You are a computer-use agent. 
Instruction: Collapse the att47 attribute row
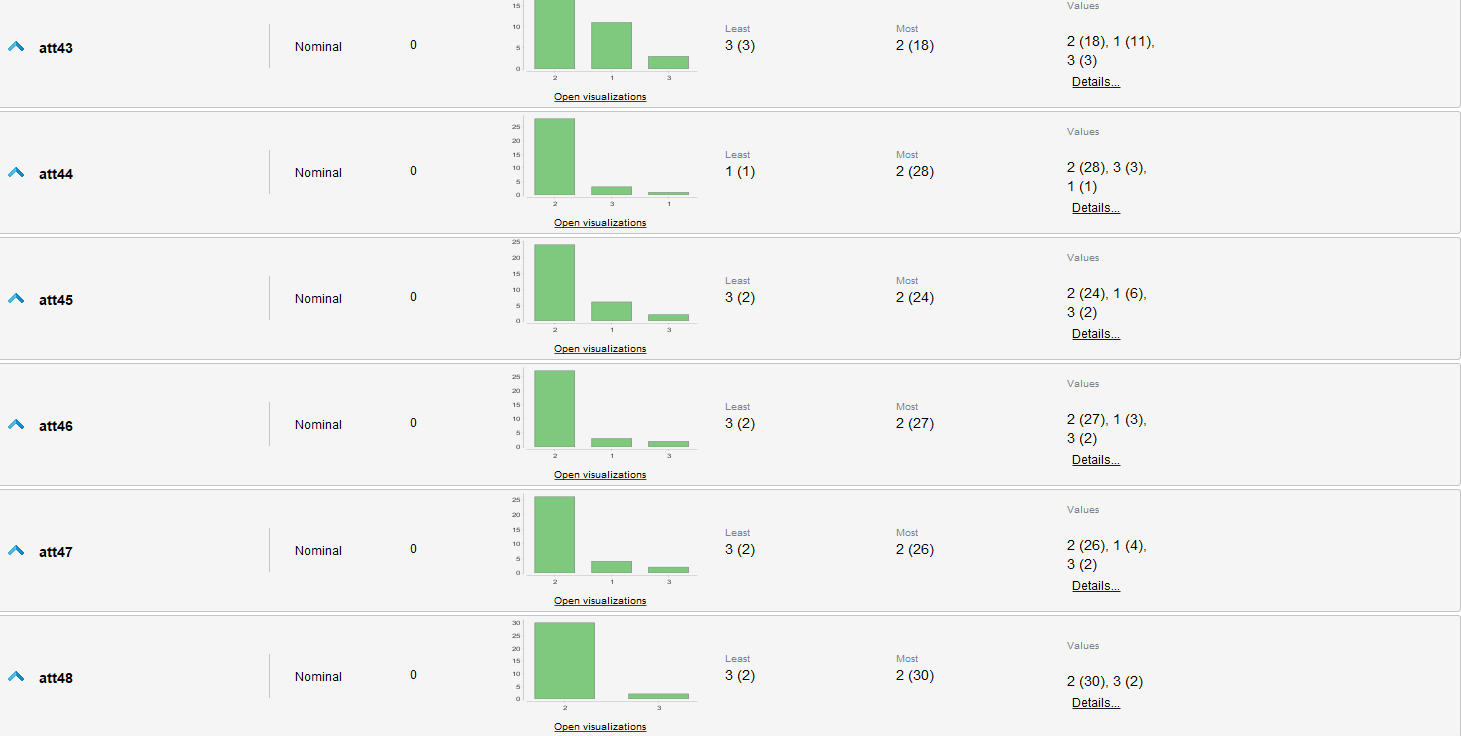pyautogui.click(x=16, y=551)
